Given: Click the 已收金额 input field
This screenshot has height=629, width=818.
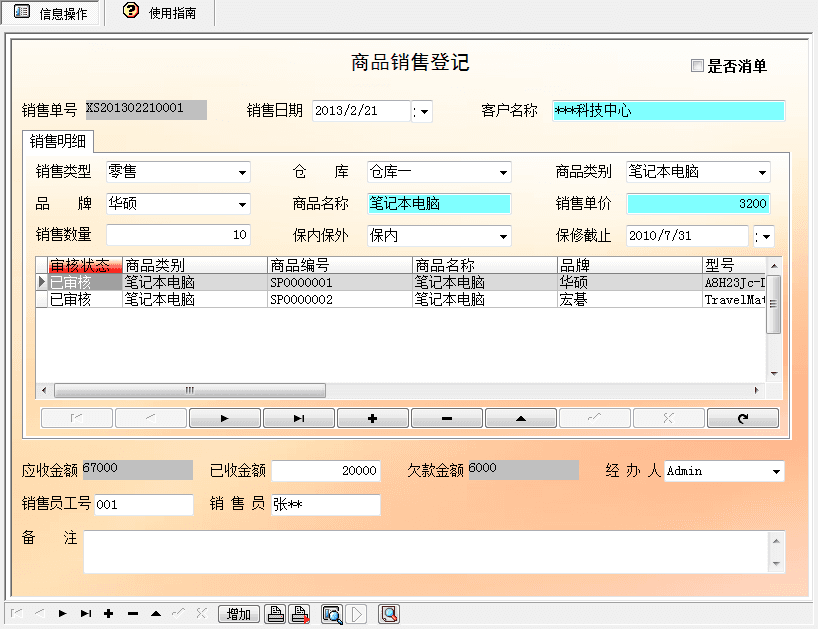Looking at the screenshot, I should coord(326,471).
